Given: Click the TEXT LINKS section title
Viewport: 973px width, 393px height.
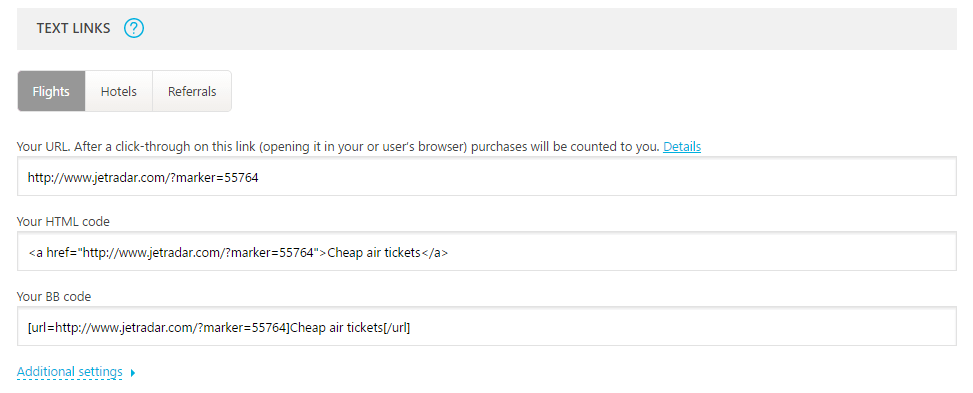Looking at the screenshot, I should tap(73, 28).
